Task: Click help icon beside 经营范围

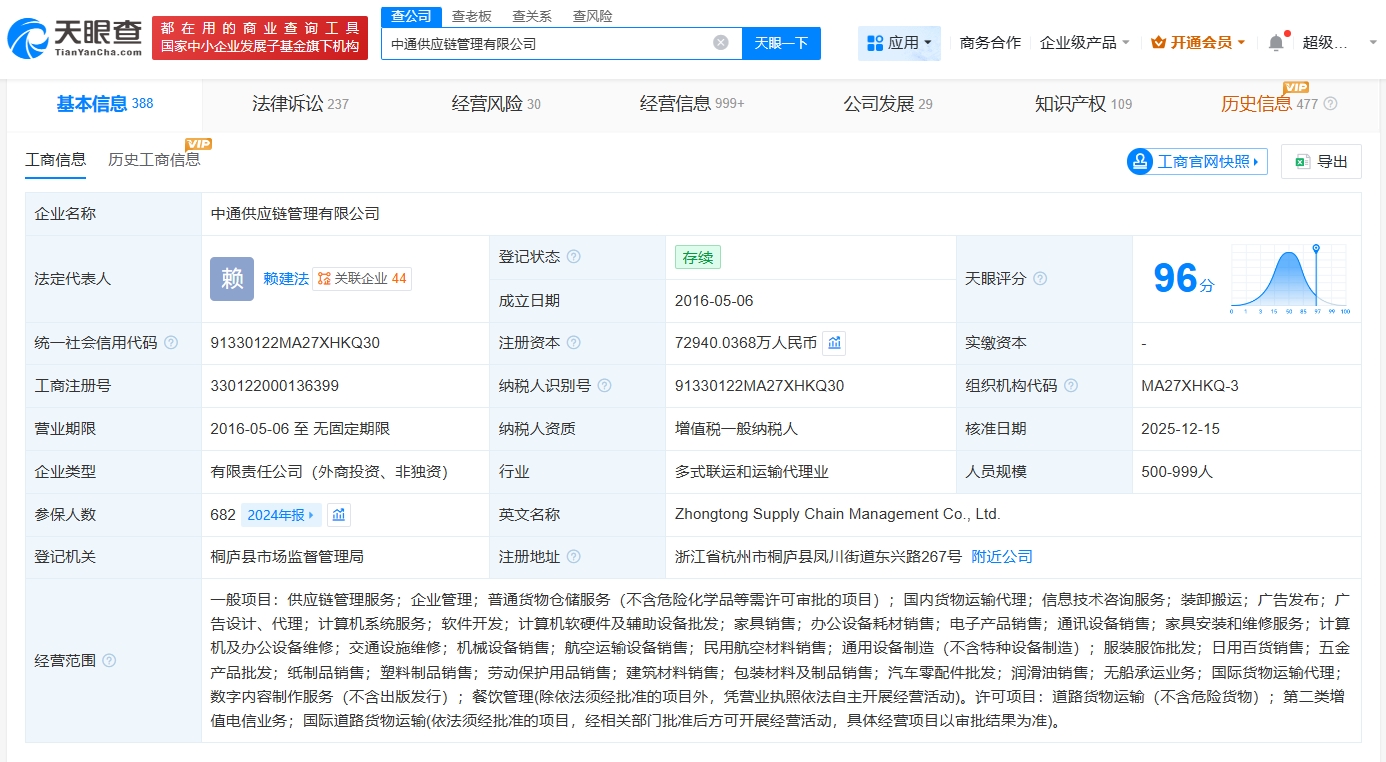Action: point(109,661)
